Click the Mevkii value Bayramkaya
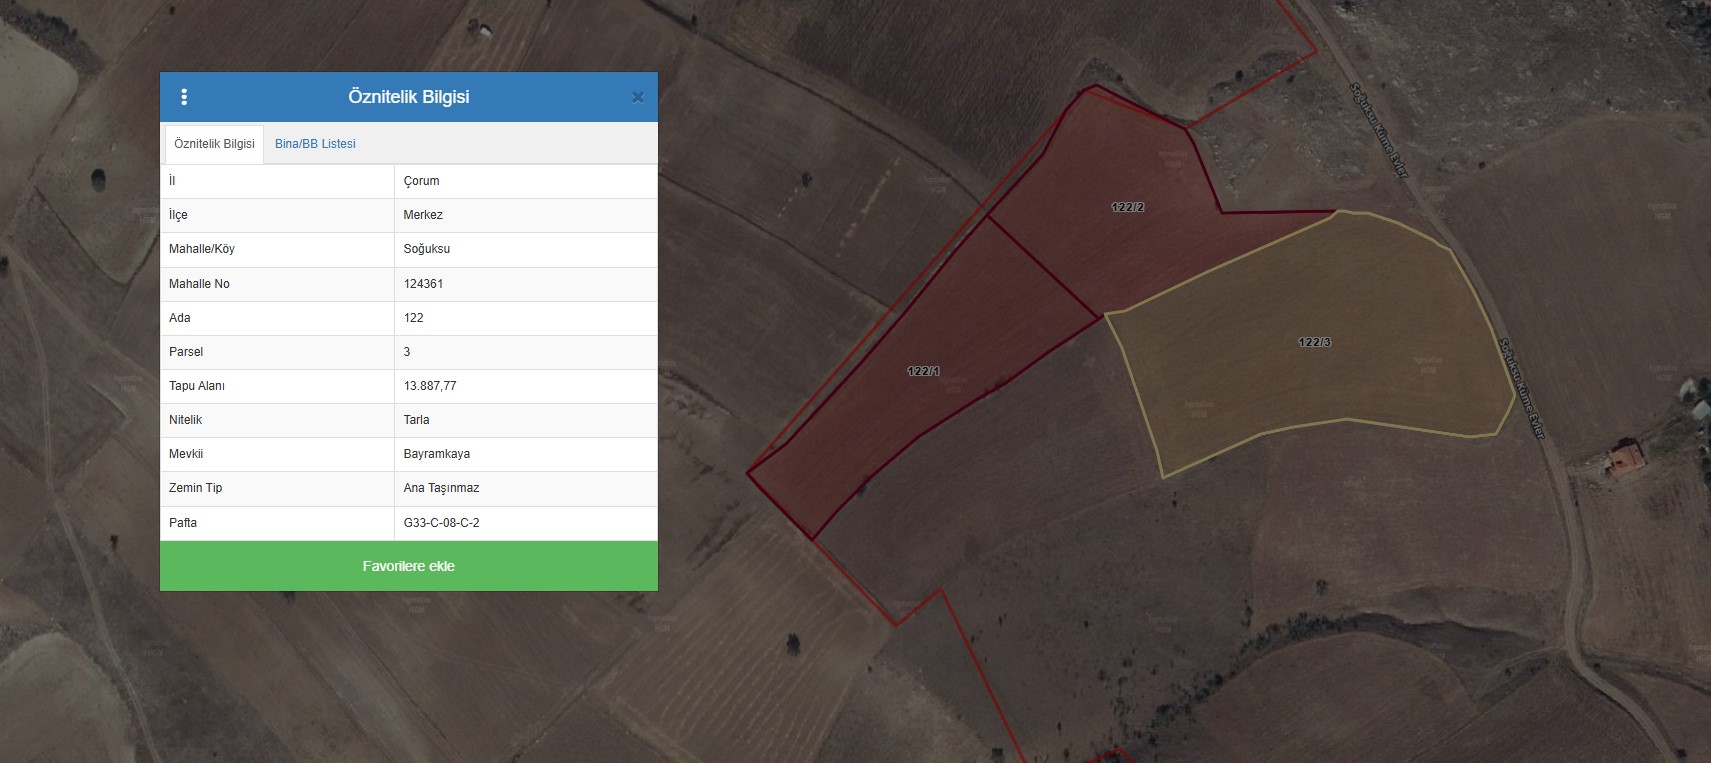Image resolution: width=1711 pixels, height=763 pixels. click(x=436, y=454)
